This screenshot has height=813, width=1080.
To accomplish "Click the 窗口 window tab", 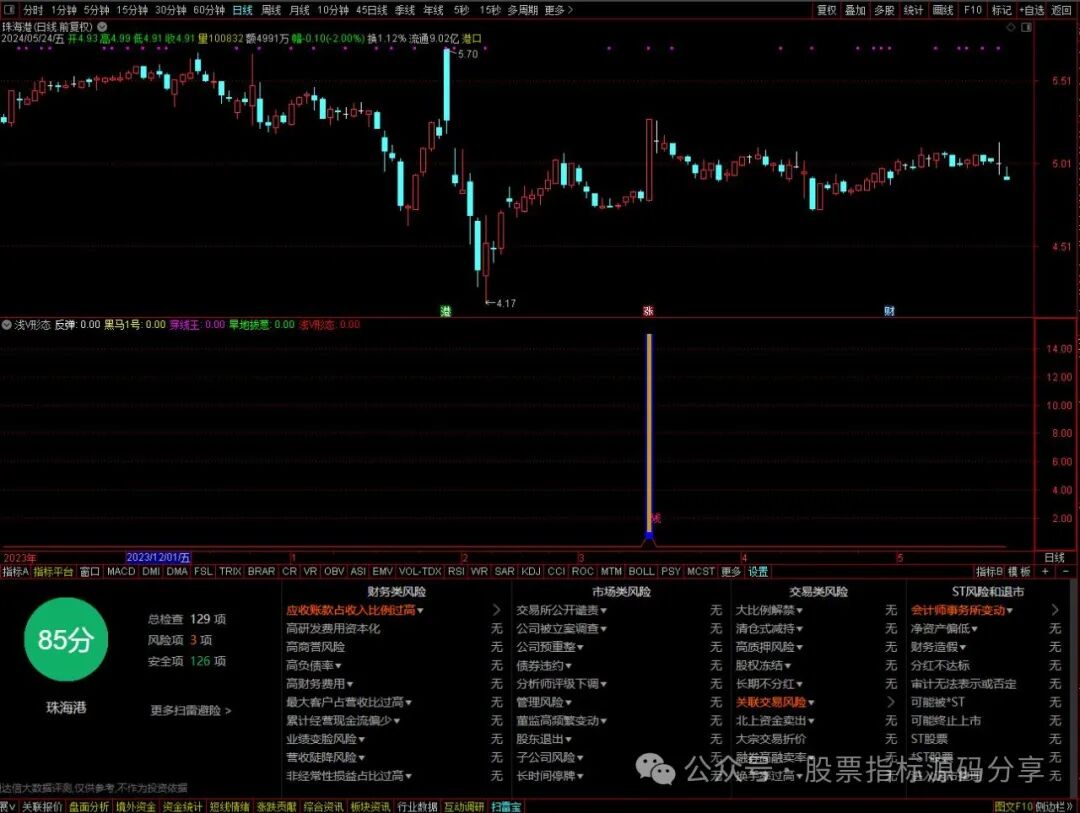I will (90, 571).
